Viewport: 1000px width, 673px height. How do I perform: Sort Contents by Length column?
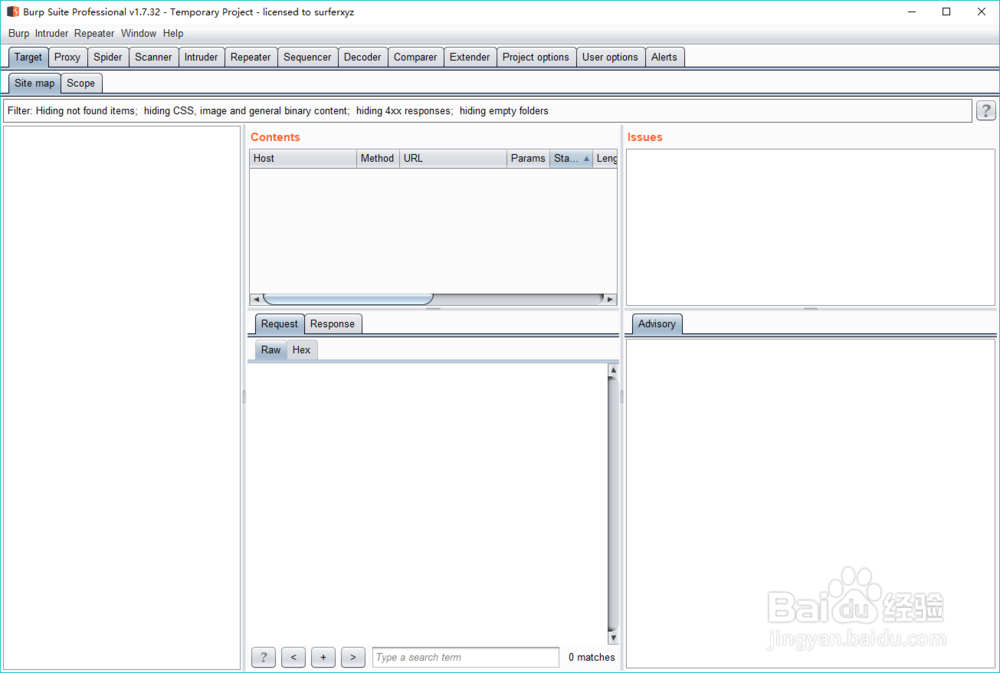tap(605, 158)
